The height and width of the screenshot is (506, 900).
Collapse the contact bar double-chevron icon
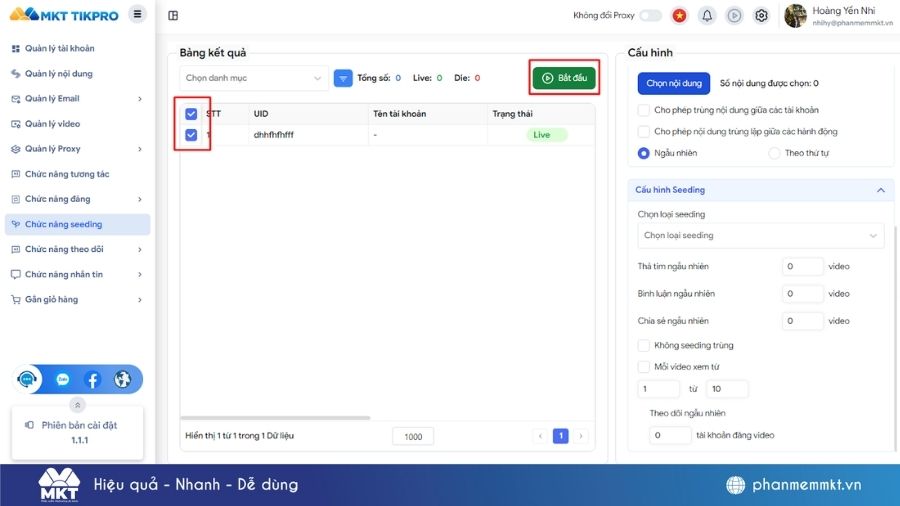(77, 405)
